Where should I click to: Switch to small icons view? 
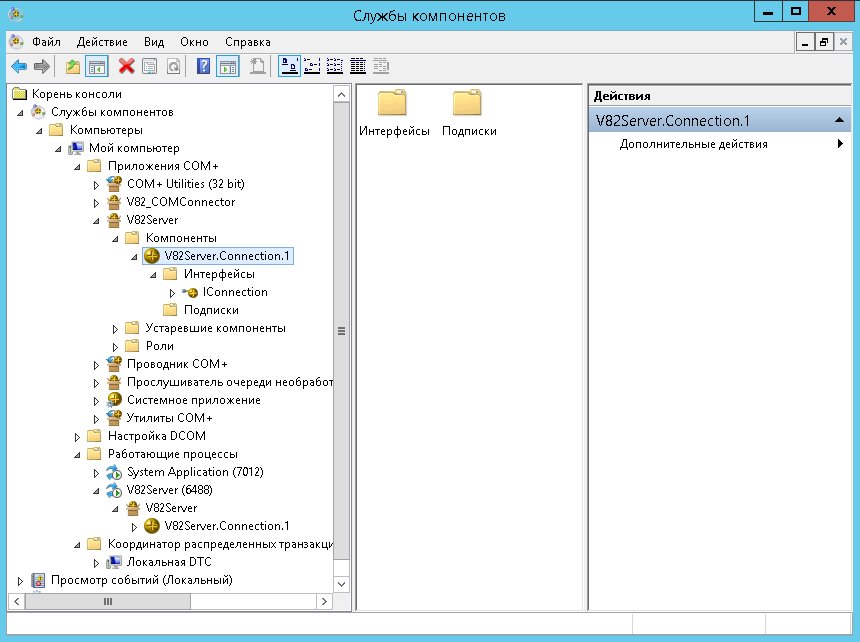click(312, 67)
